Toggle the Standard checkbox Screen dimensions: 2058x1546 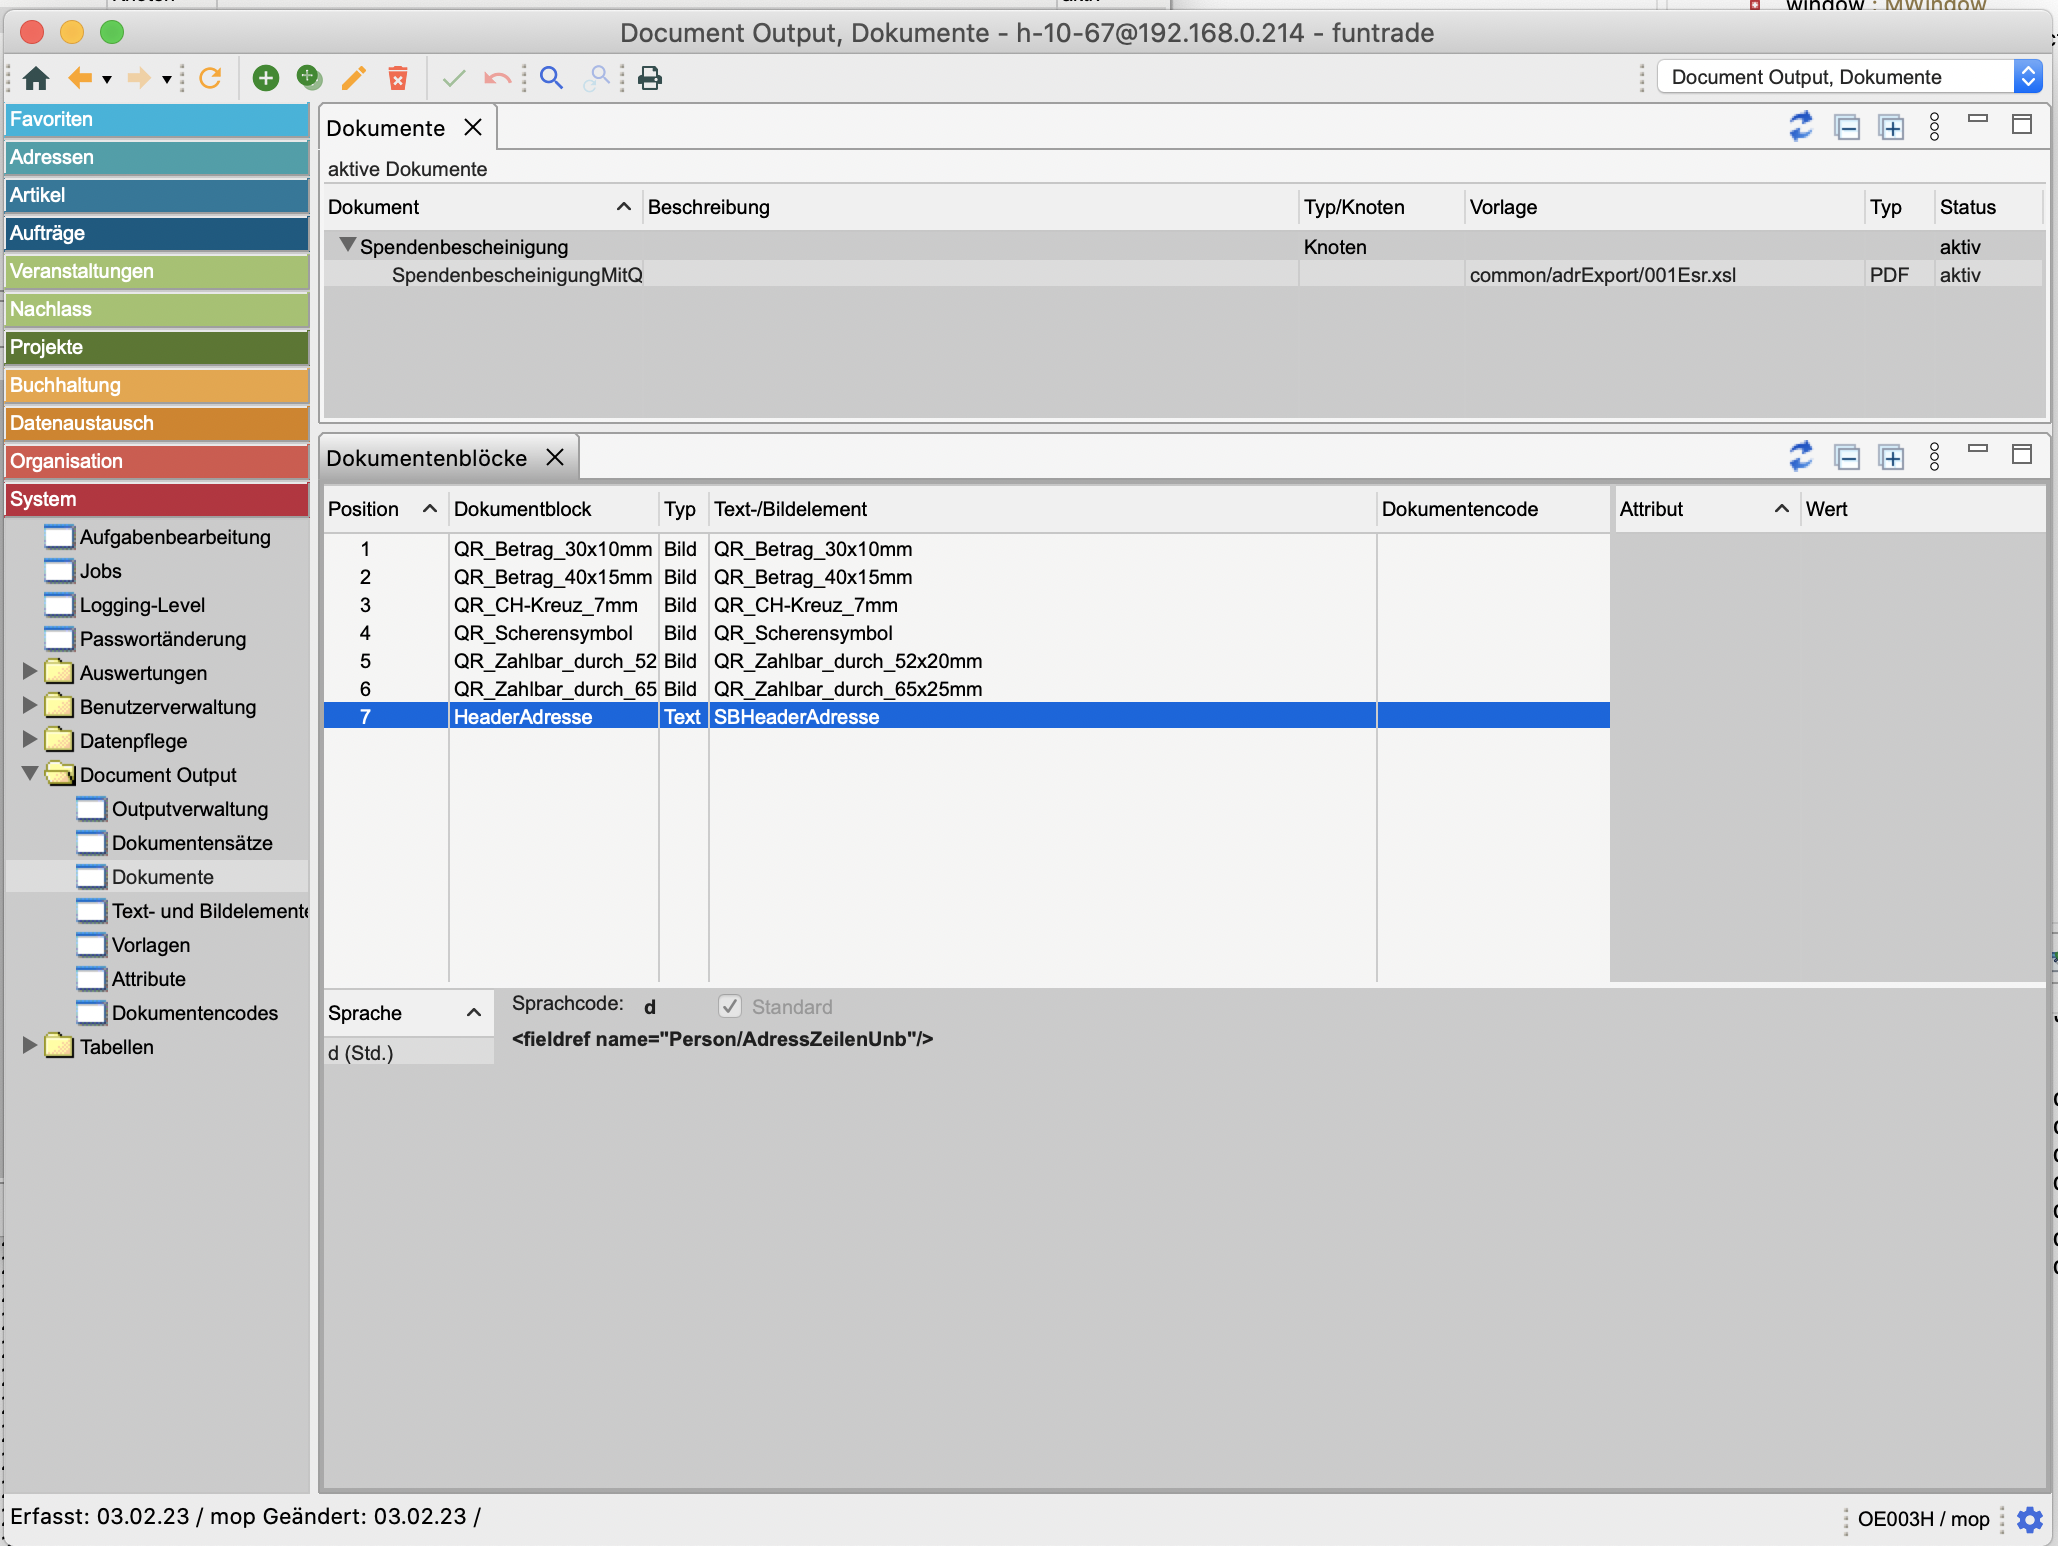730,1006
